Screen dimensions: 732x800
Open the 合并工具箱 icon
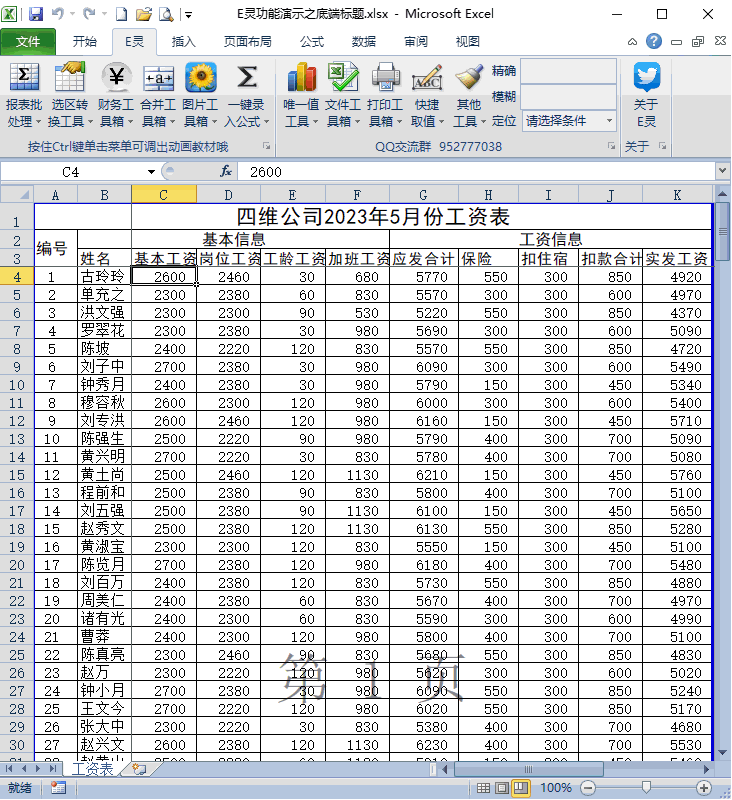tap(158, 79)
